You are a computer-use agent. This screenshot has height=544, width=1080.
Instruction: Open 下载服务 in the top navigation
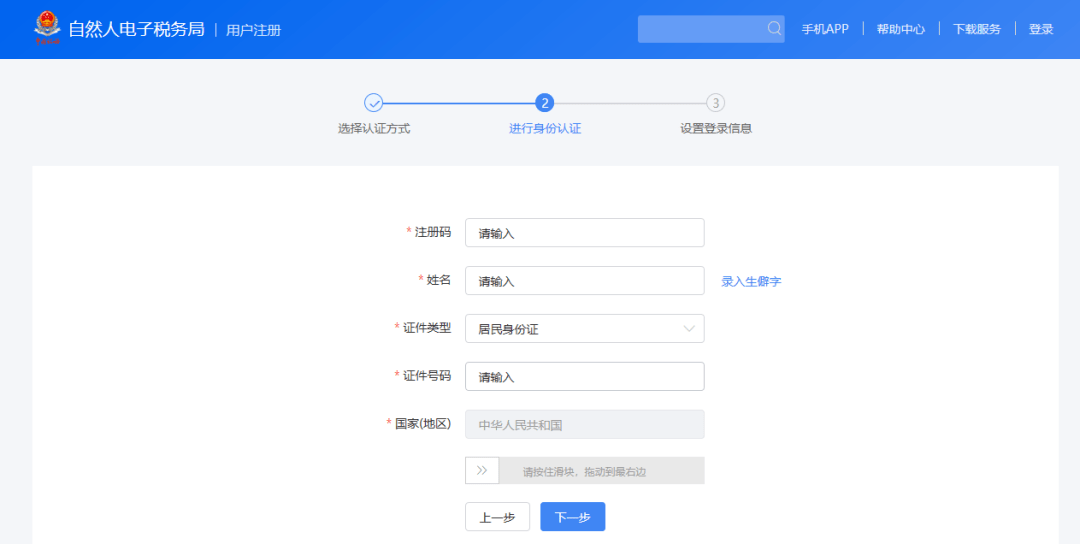977,29
